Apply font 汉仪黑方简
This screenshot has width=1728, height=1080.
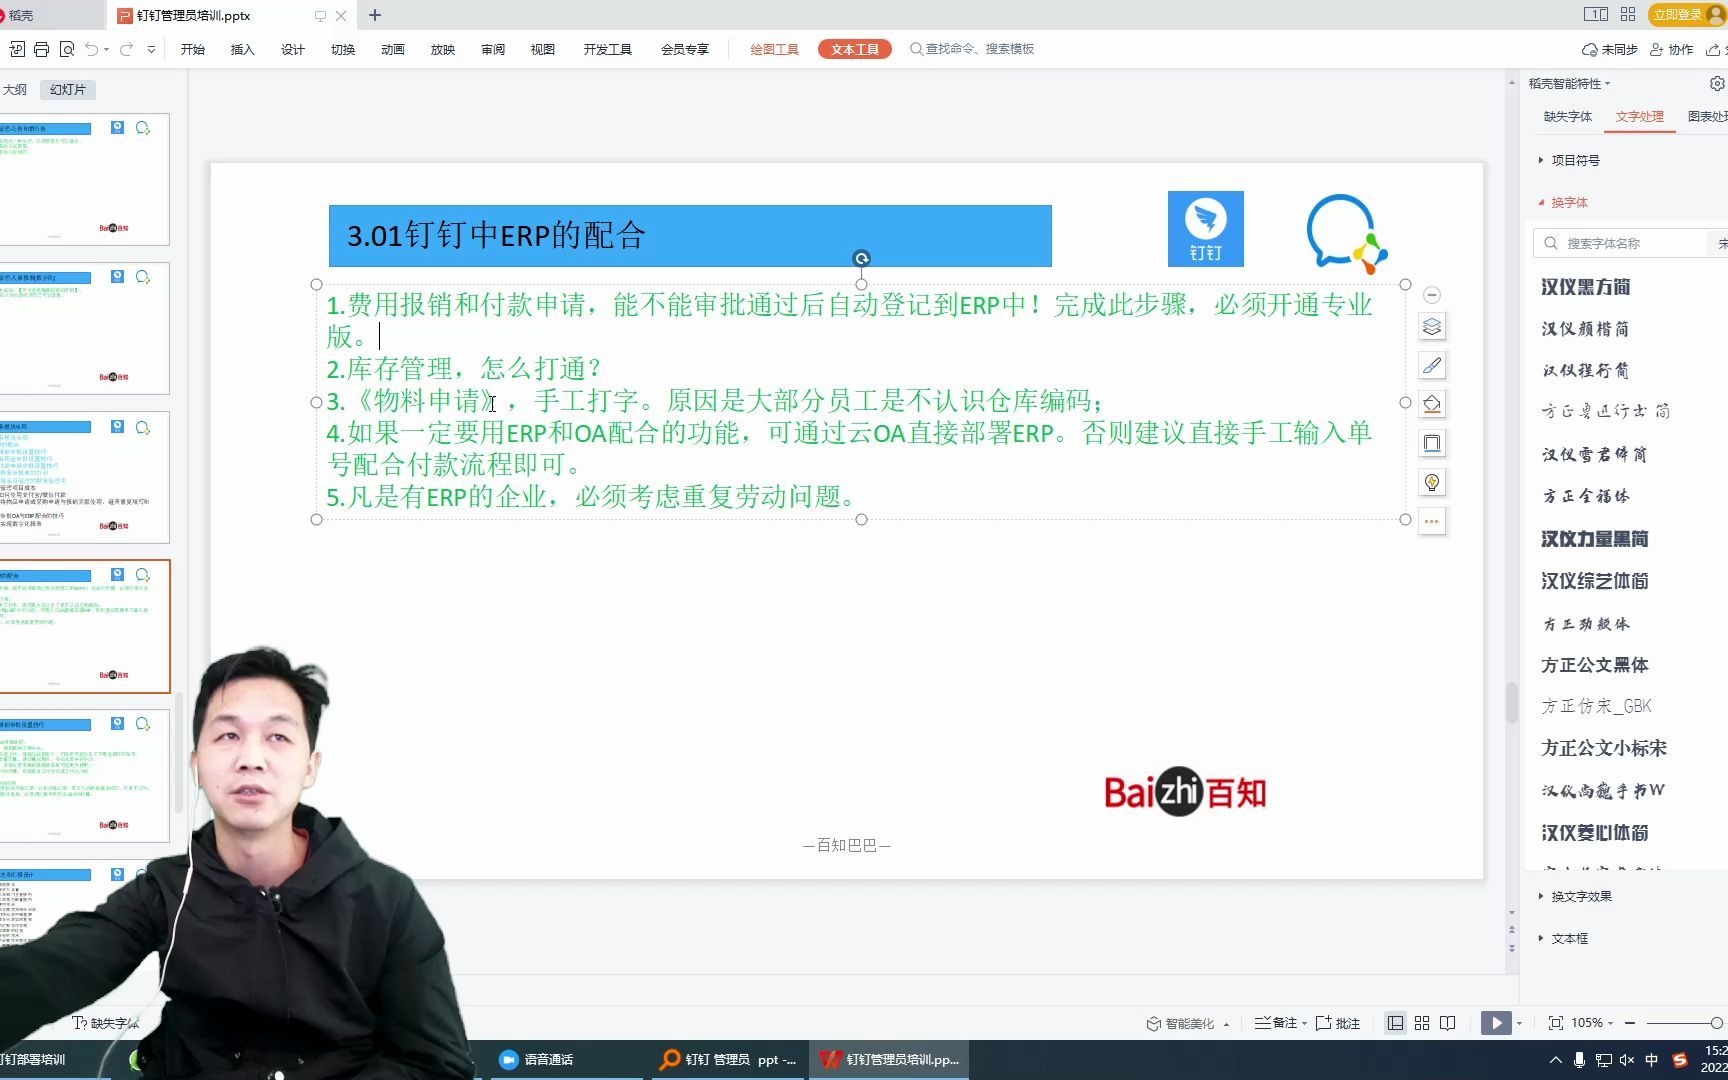point(1586,287)
